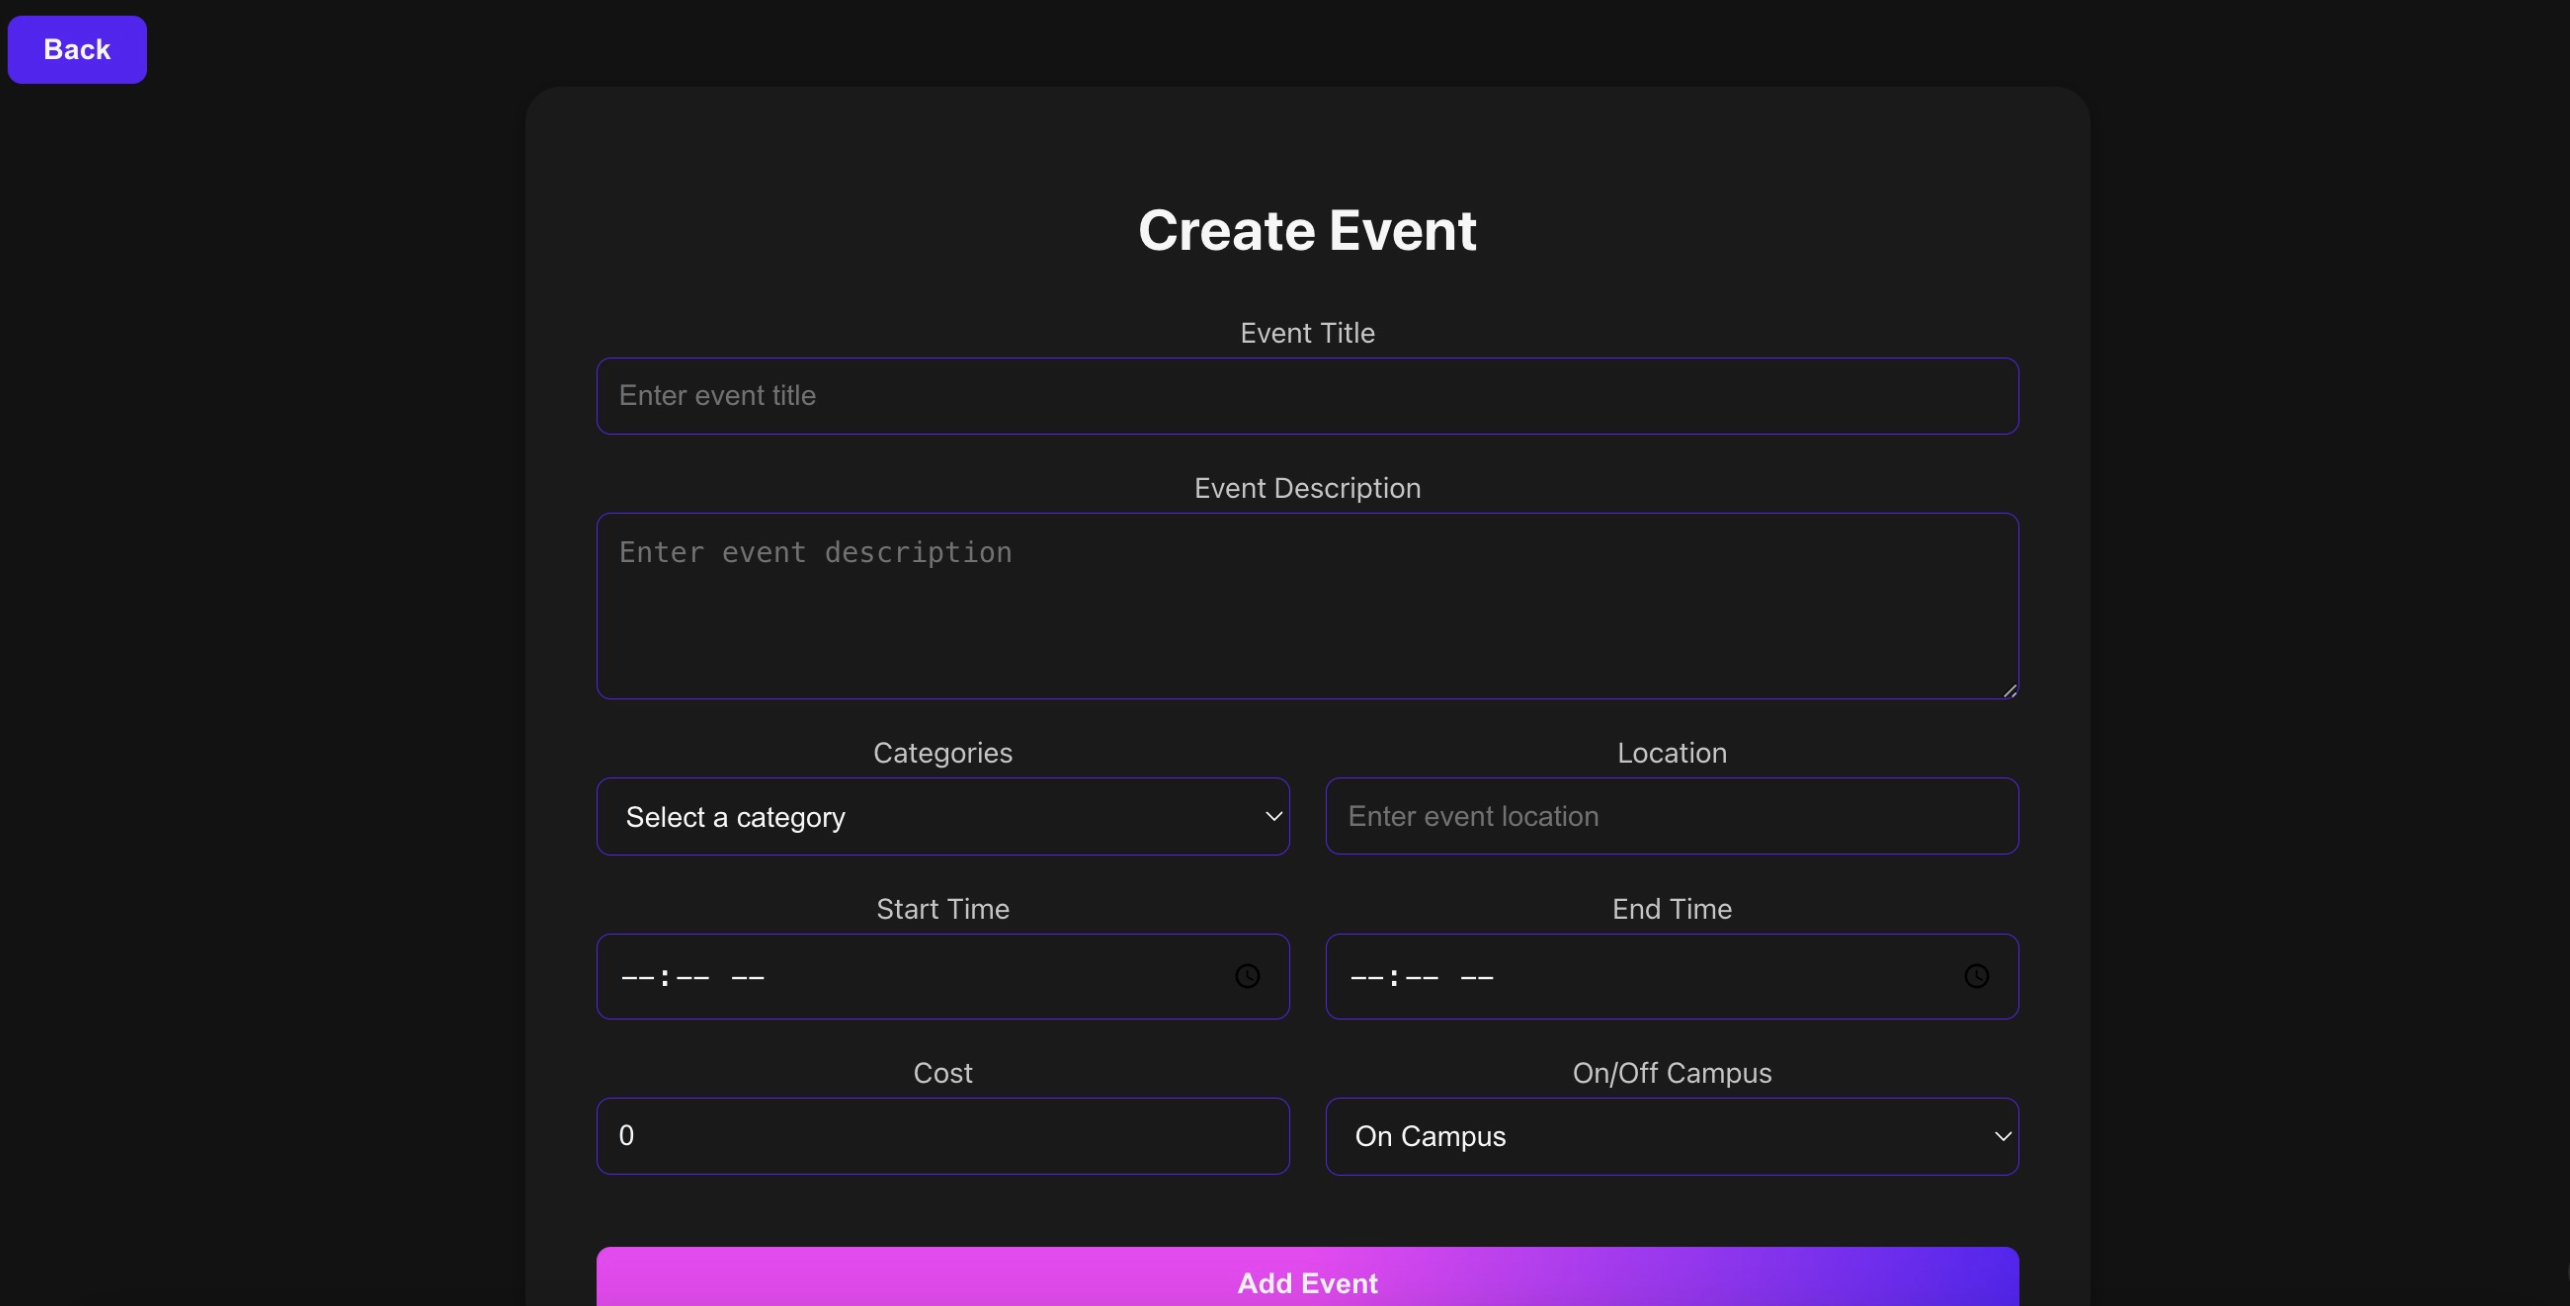
Task: Click the Event Description label
Action: tap(1307, 488)
